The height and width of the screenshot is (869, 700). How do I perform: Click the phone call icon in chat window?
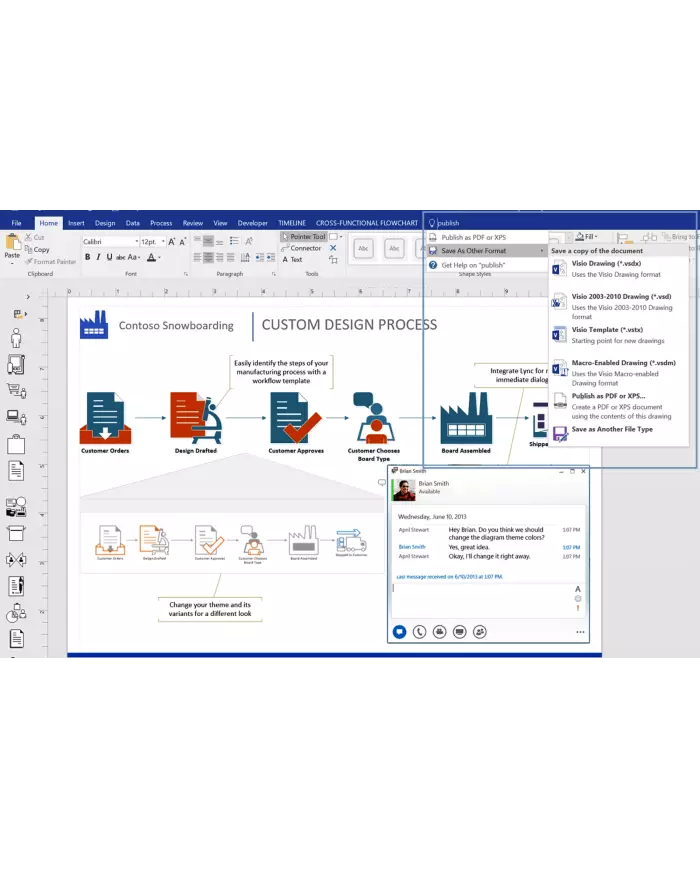coord(420,632)
